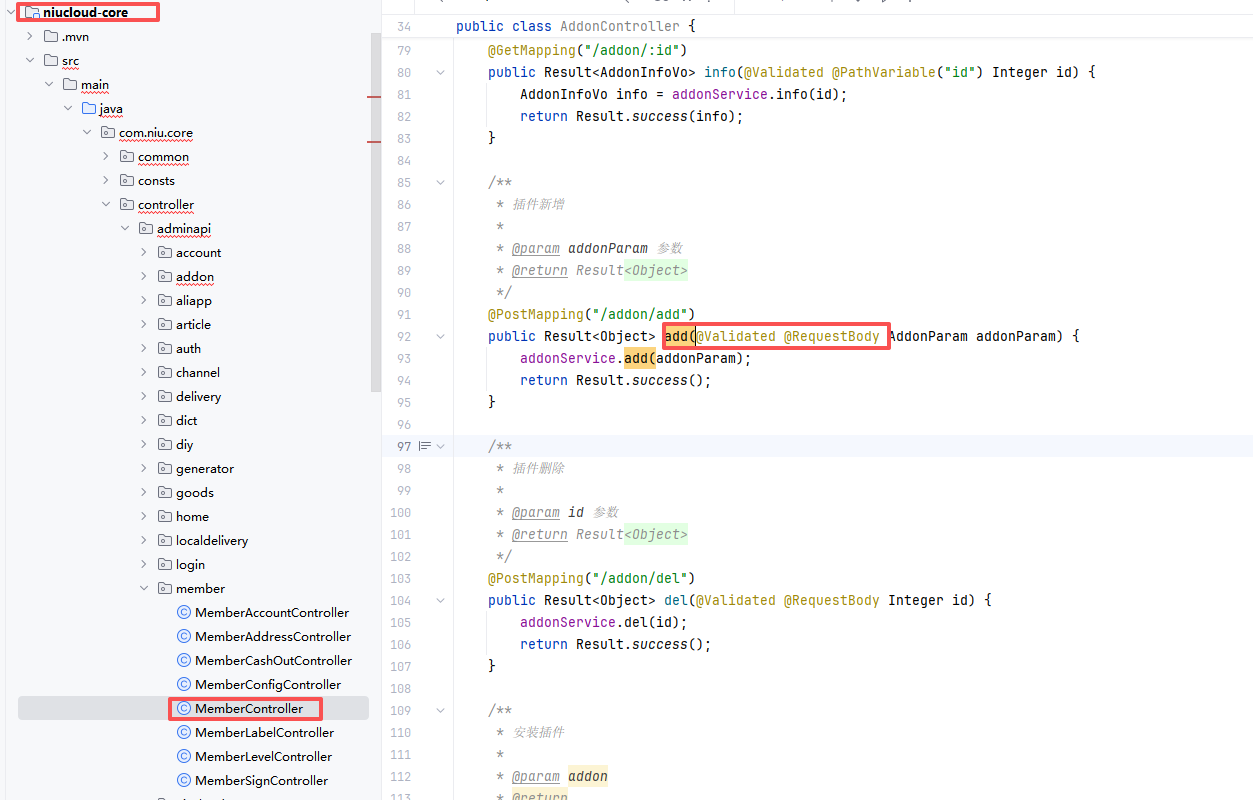Click the addon package icon
The image size is (1253, 800).
(x=165, y=277)
